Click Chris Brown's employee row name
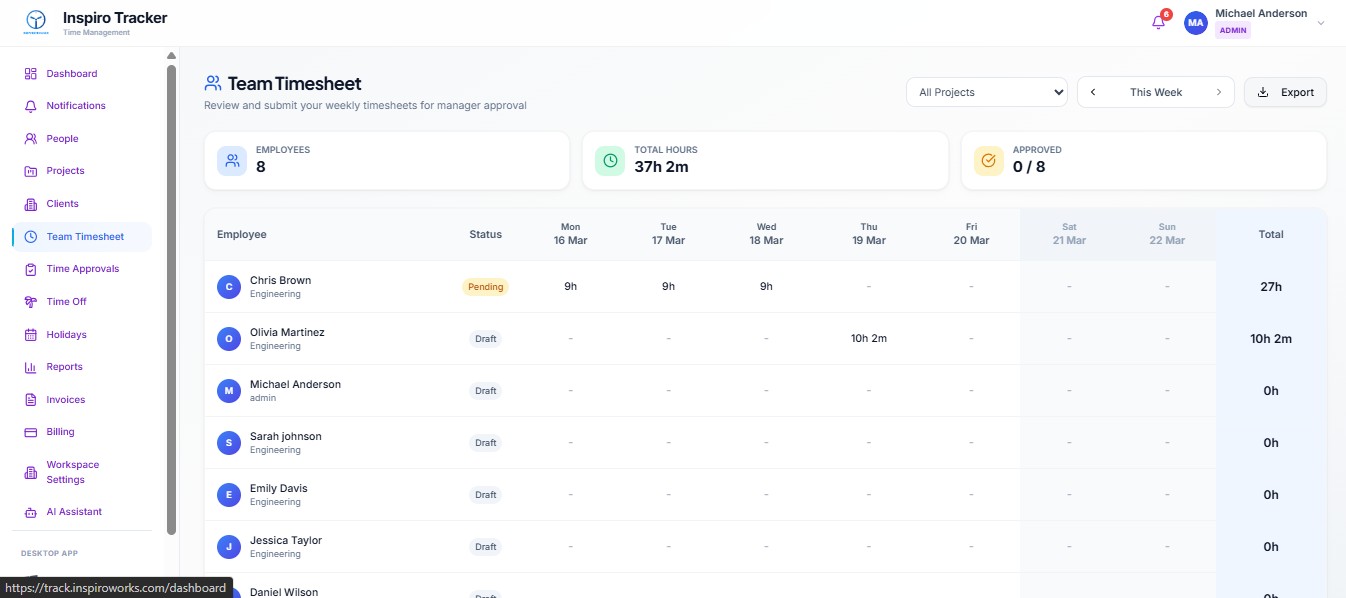This screenshot has height=598, width=1346. (x=280, y=281)
